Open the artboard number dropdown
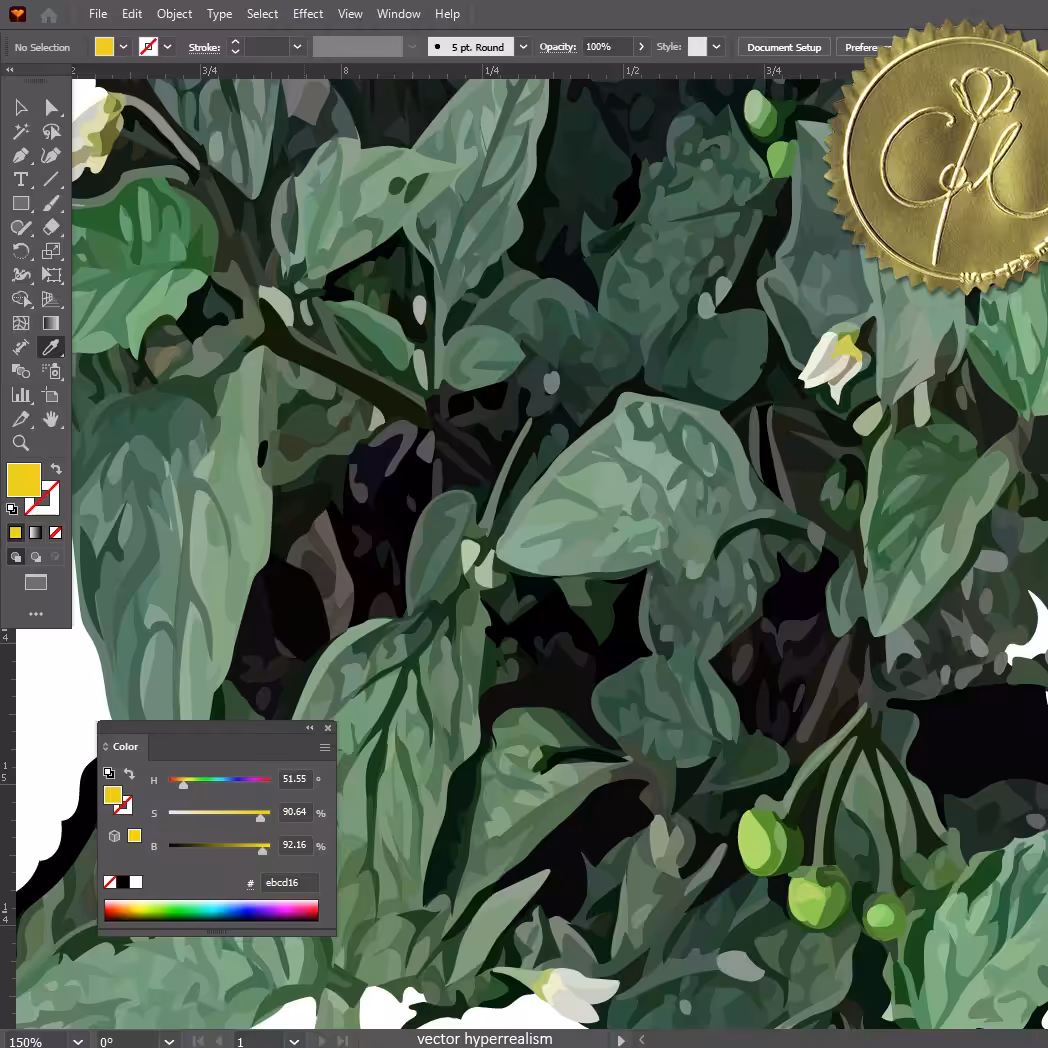The image size is (1048, 1048). (x=294, y=1041)
